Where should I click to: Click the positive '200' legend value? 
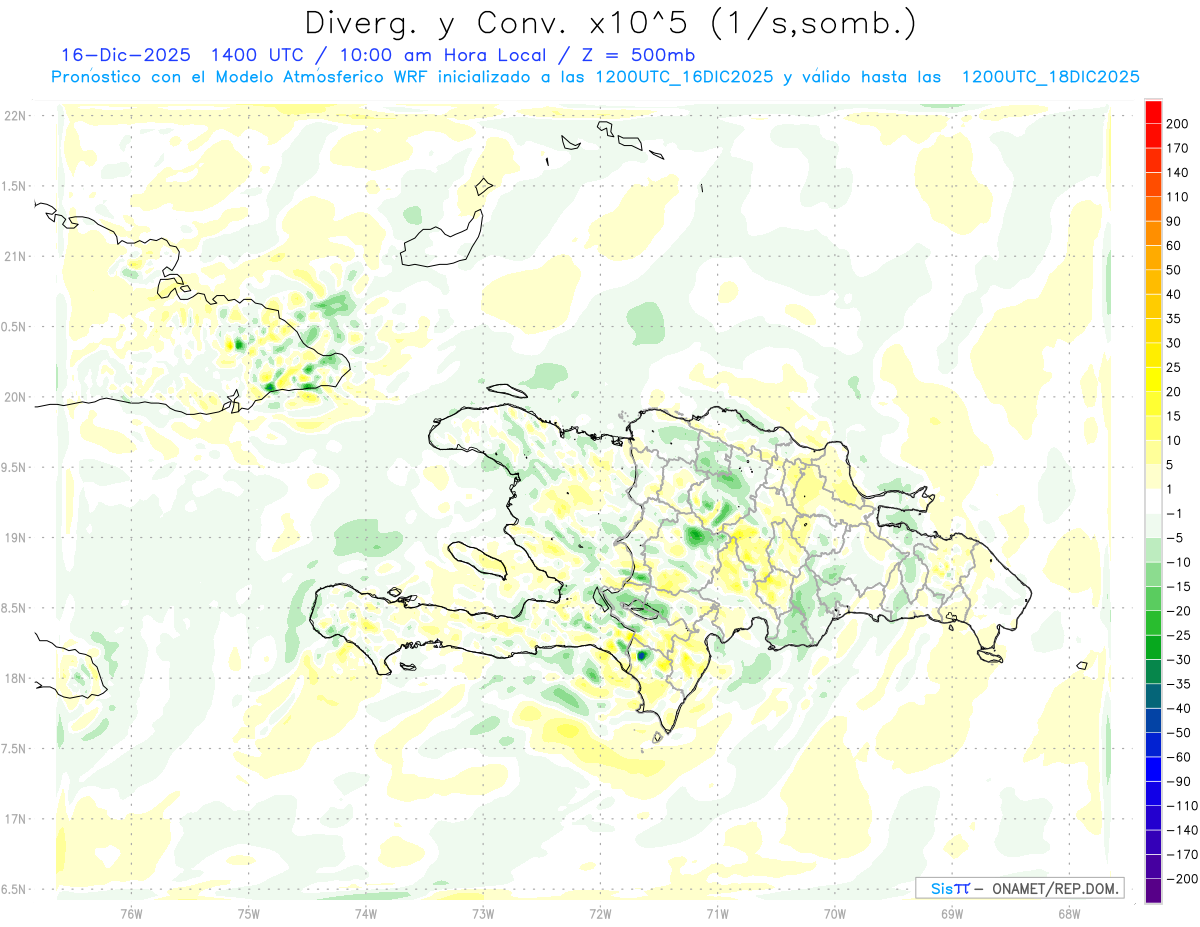coord(1177,124)
